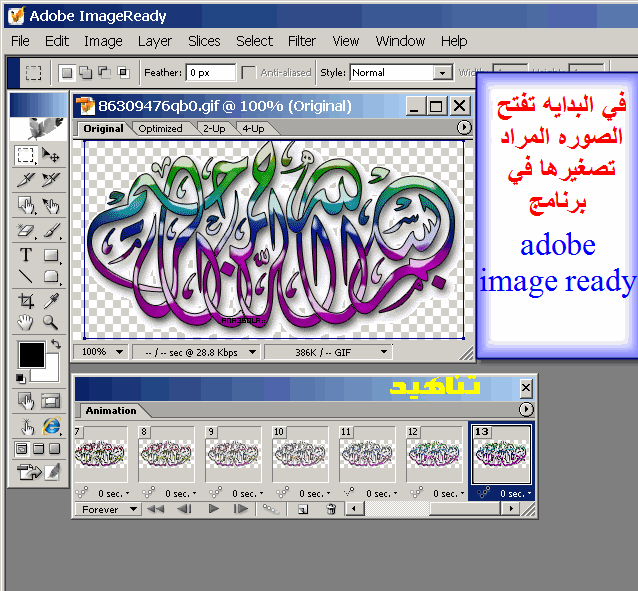Play the animation

point(214,509)
